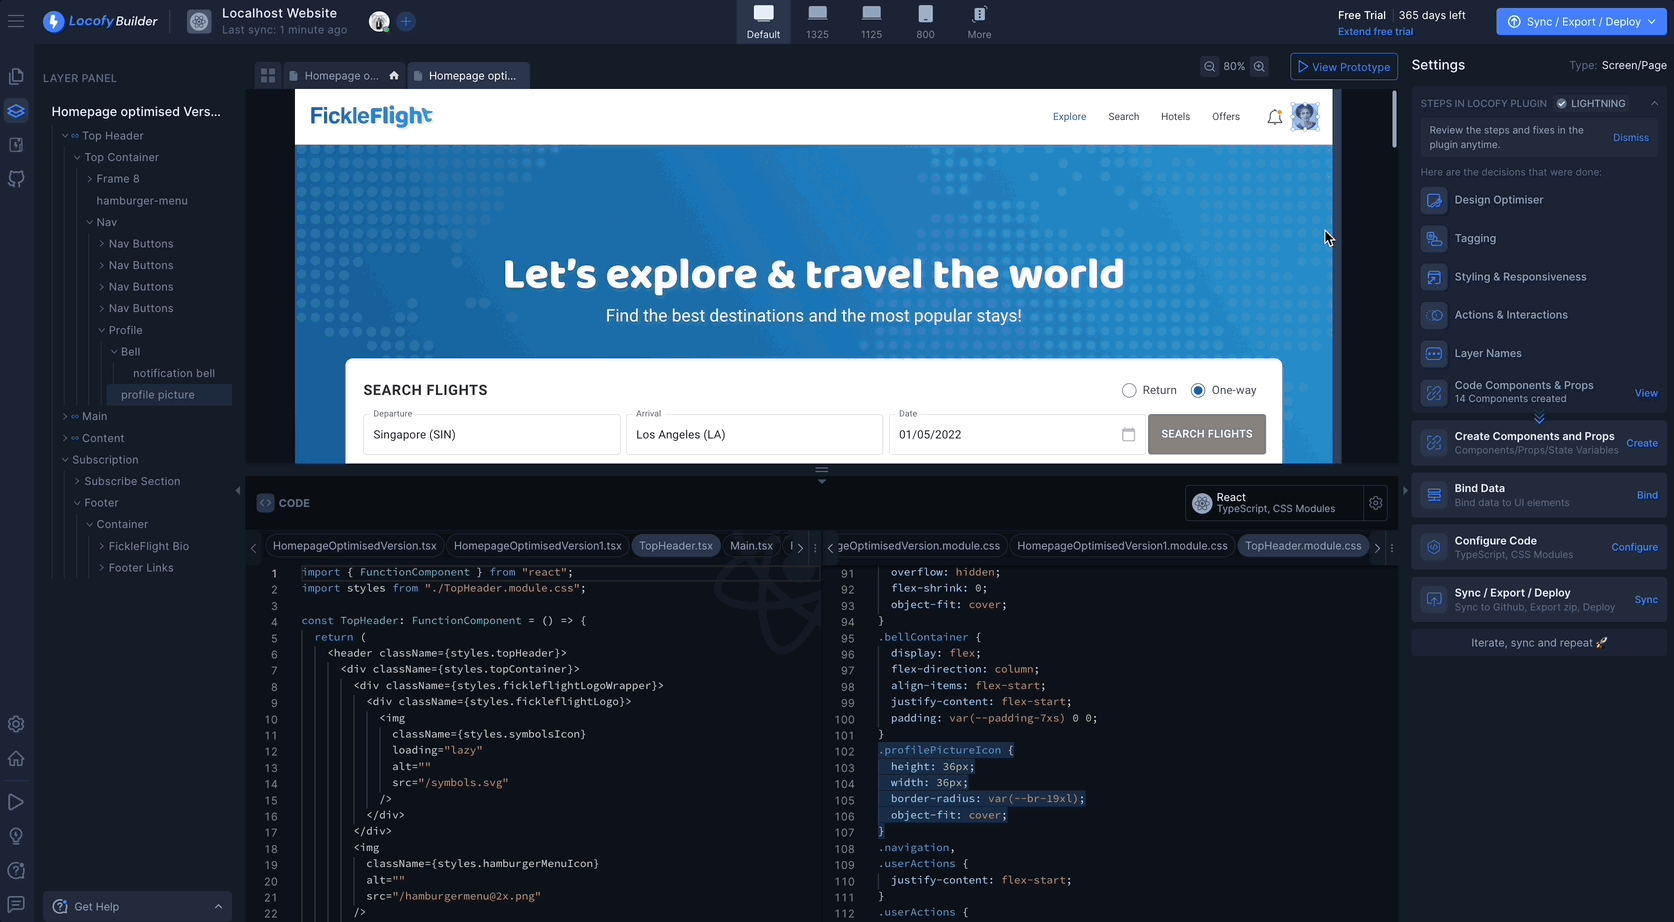Open the hamburger main menu
1674x922 pixels.
point(16,21)
